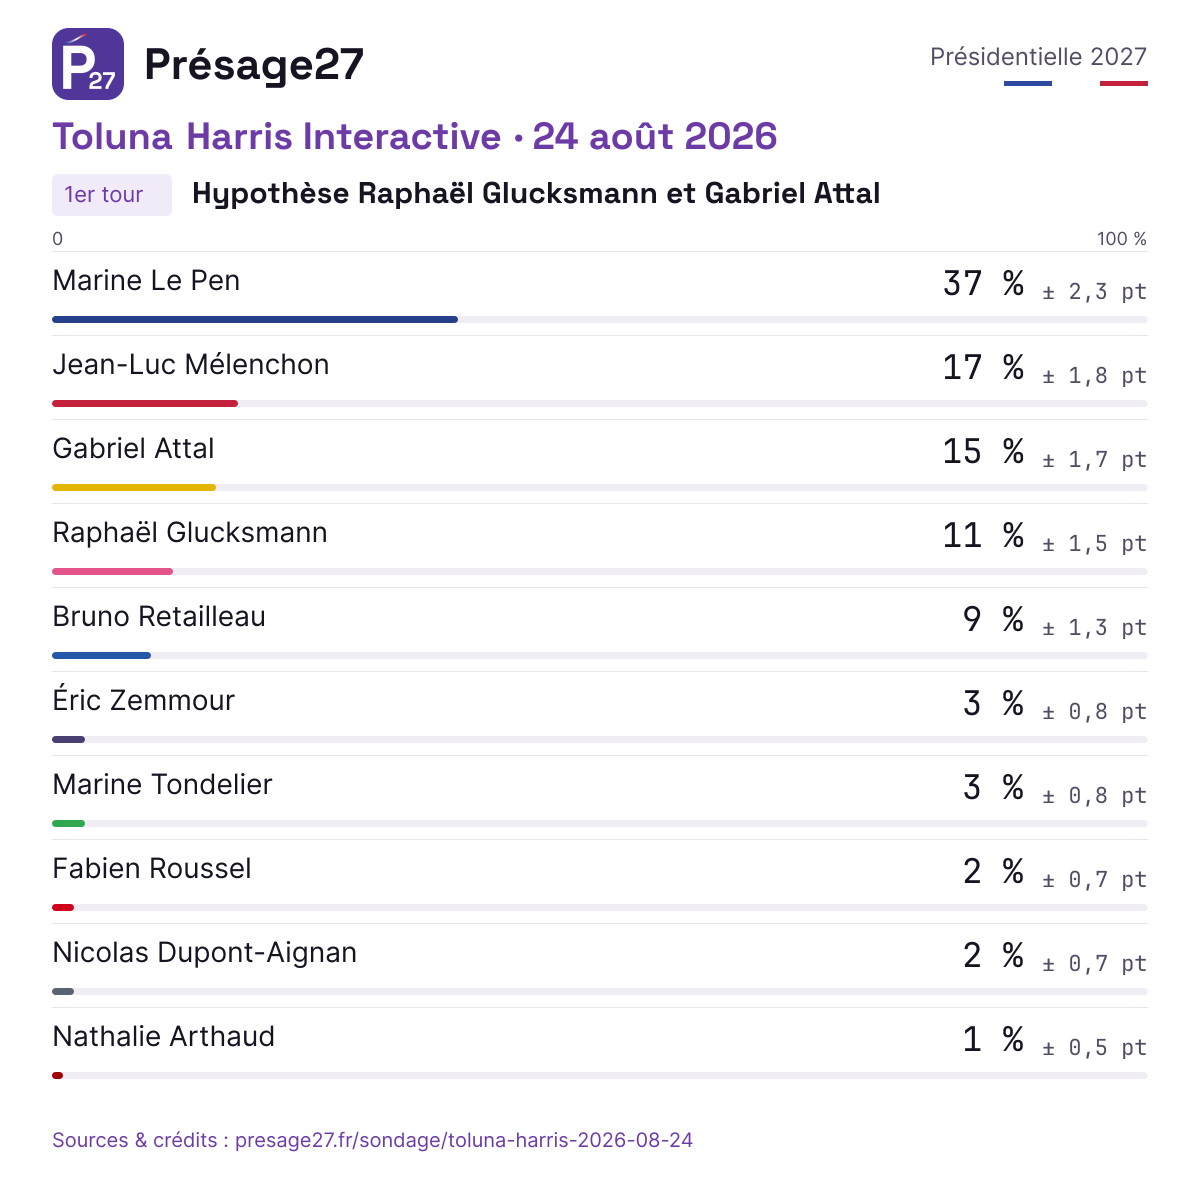Click Gabriel Attal's yellow bar
The image size is (1200, 1180).
pyautogui.click(x=134, y=487)
